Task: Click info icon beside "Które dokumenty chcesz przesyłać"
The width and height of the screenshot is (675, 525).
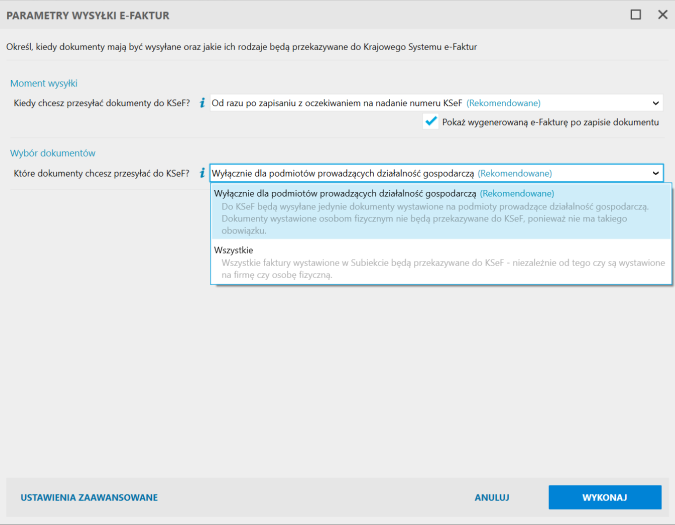Action: pos(202,173)
